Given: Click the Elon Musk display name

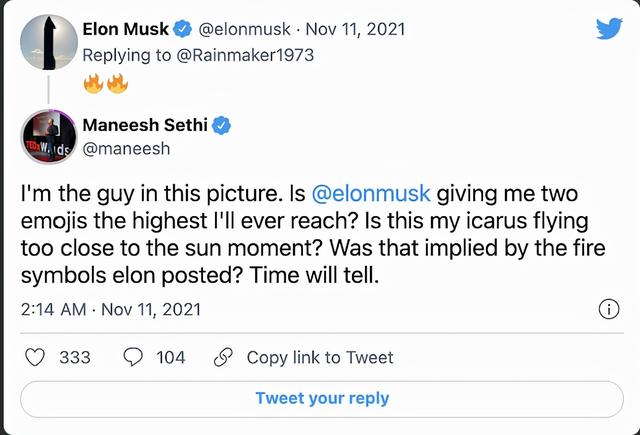Looking at the screenshot, I should [x=128, y=29].
